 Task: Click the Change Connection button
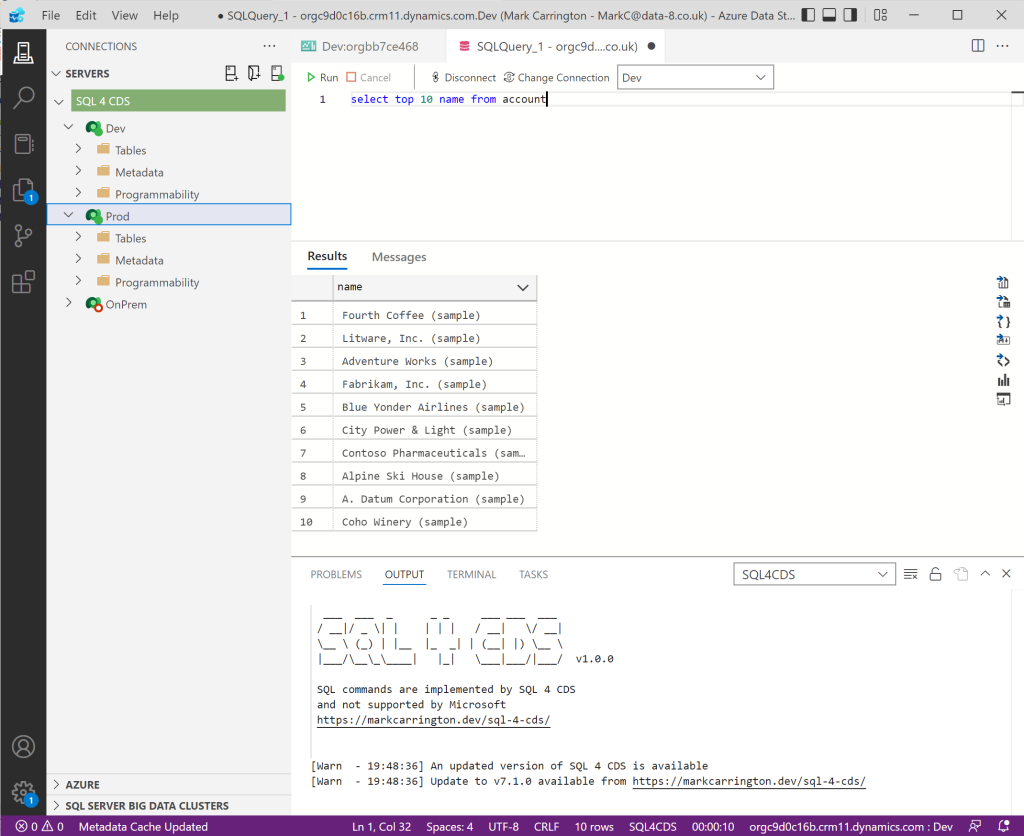click(x=556, y=77)
